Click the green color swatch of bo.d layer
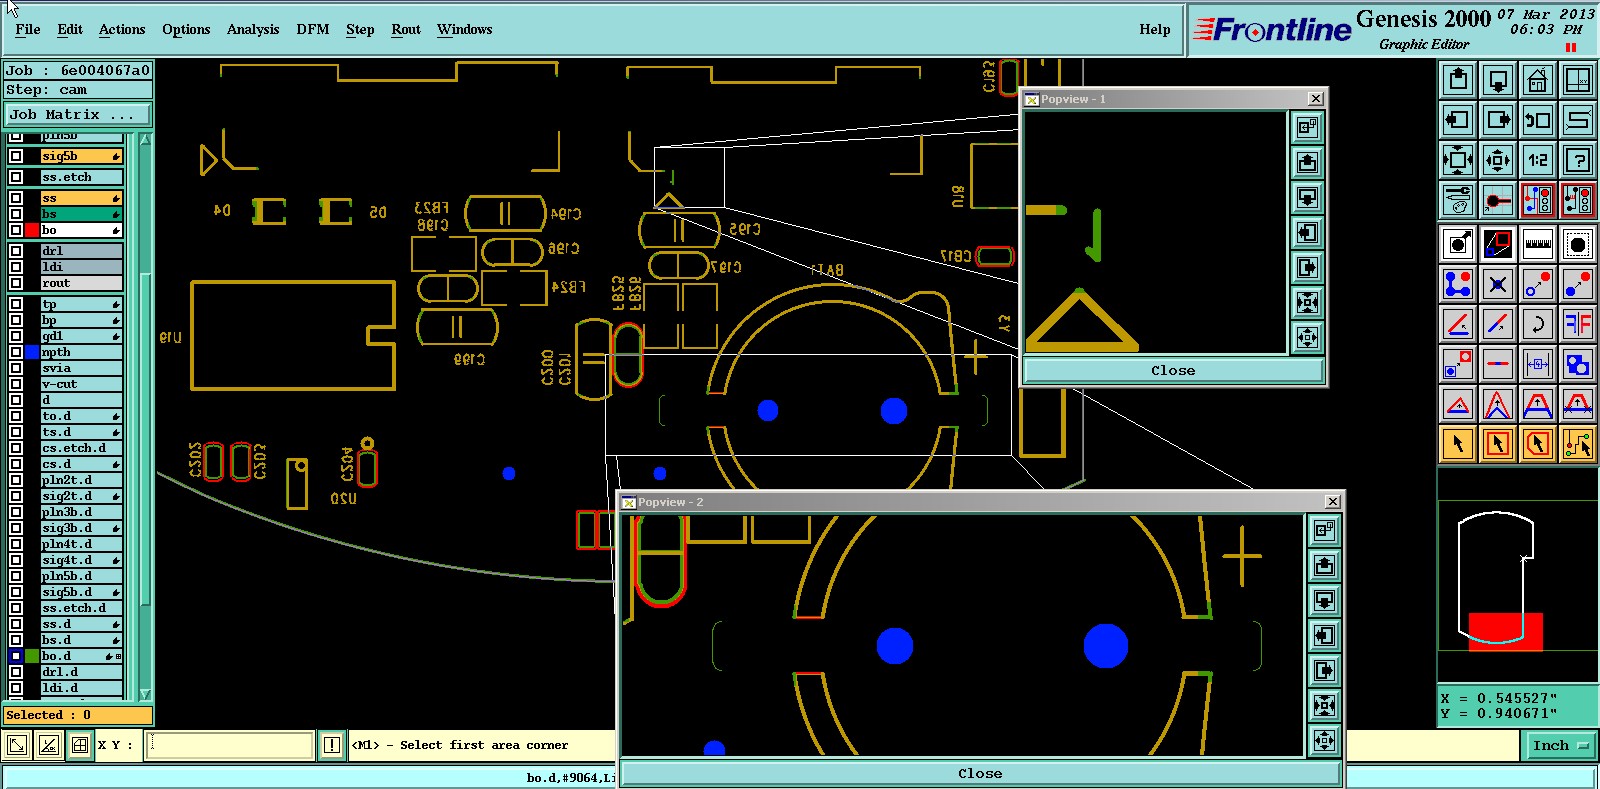The width and height of the screenshot is (1600, 789). coord(32,656)
